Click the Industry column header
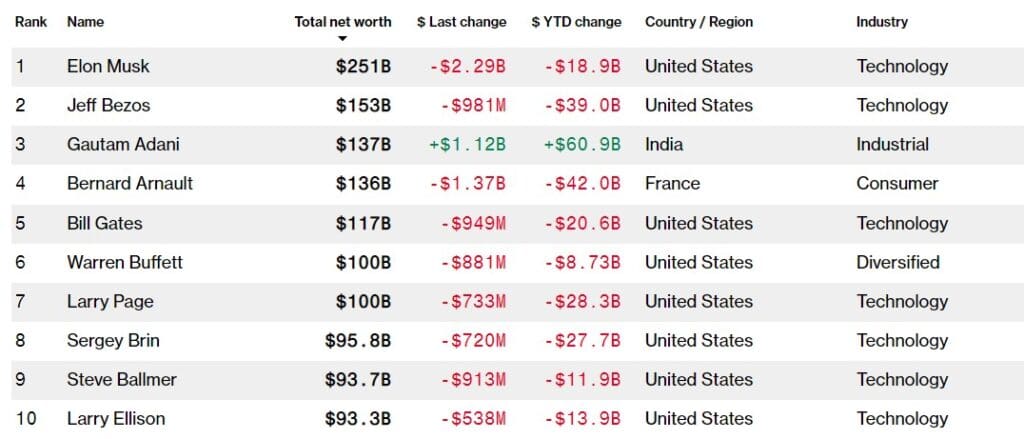 click(x=882, y=22)
